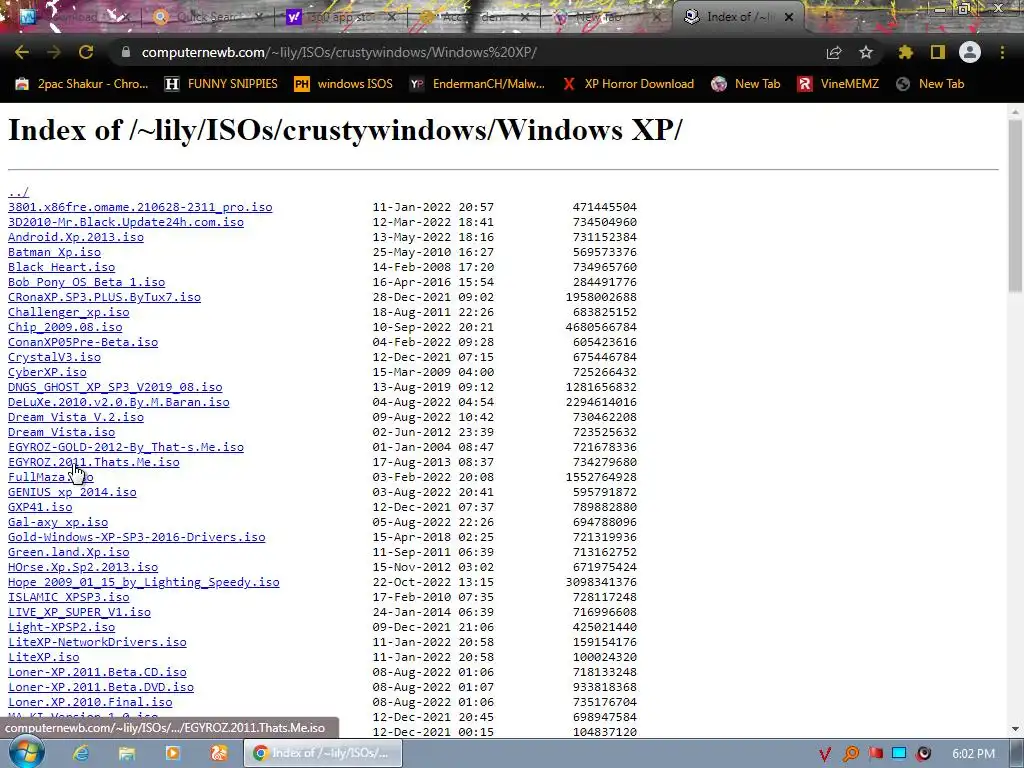Click the Gal-axy_xp.iso link

(x=57, y=522)
